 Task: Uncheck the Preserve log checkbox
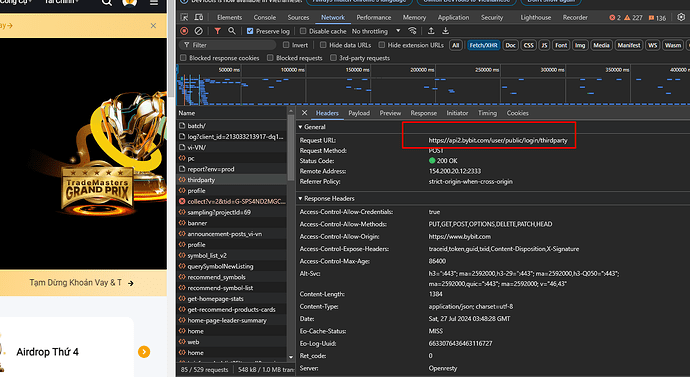250,31
